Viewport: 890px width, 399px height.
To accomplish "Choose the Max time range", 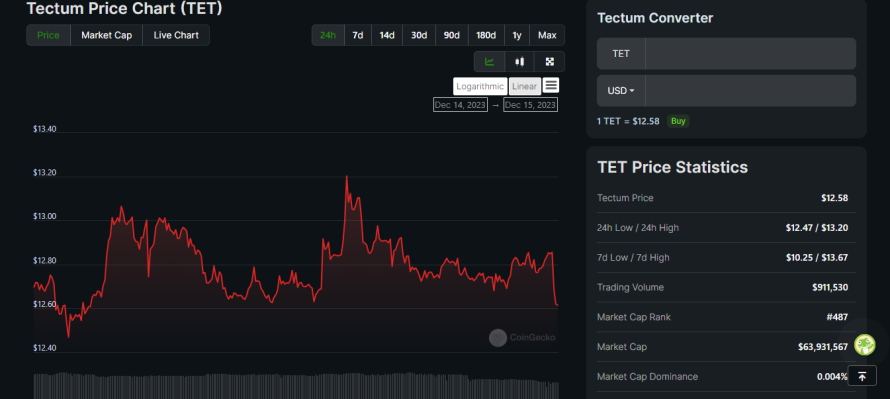I will coord(547,35).
